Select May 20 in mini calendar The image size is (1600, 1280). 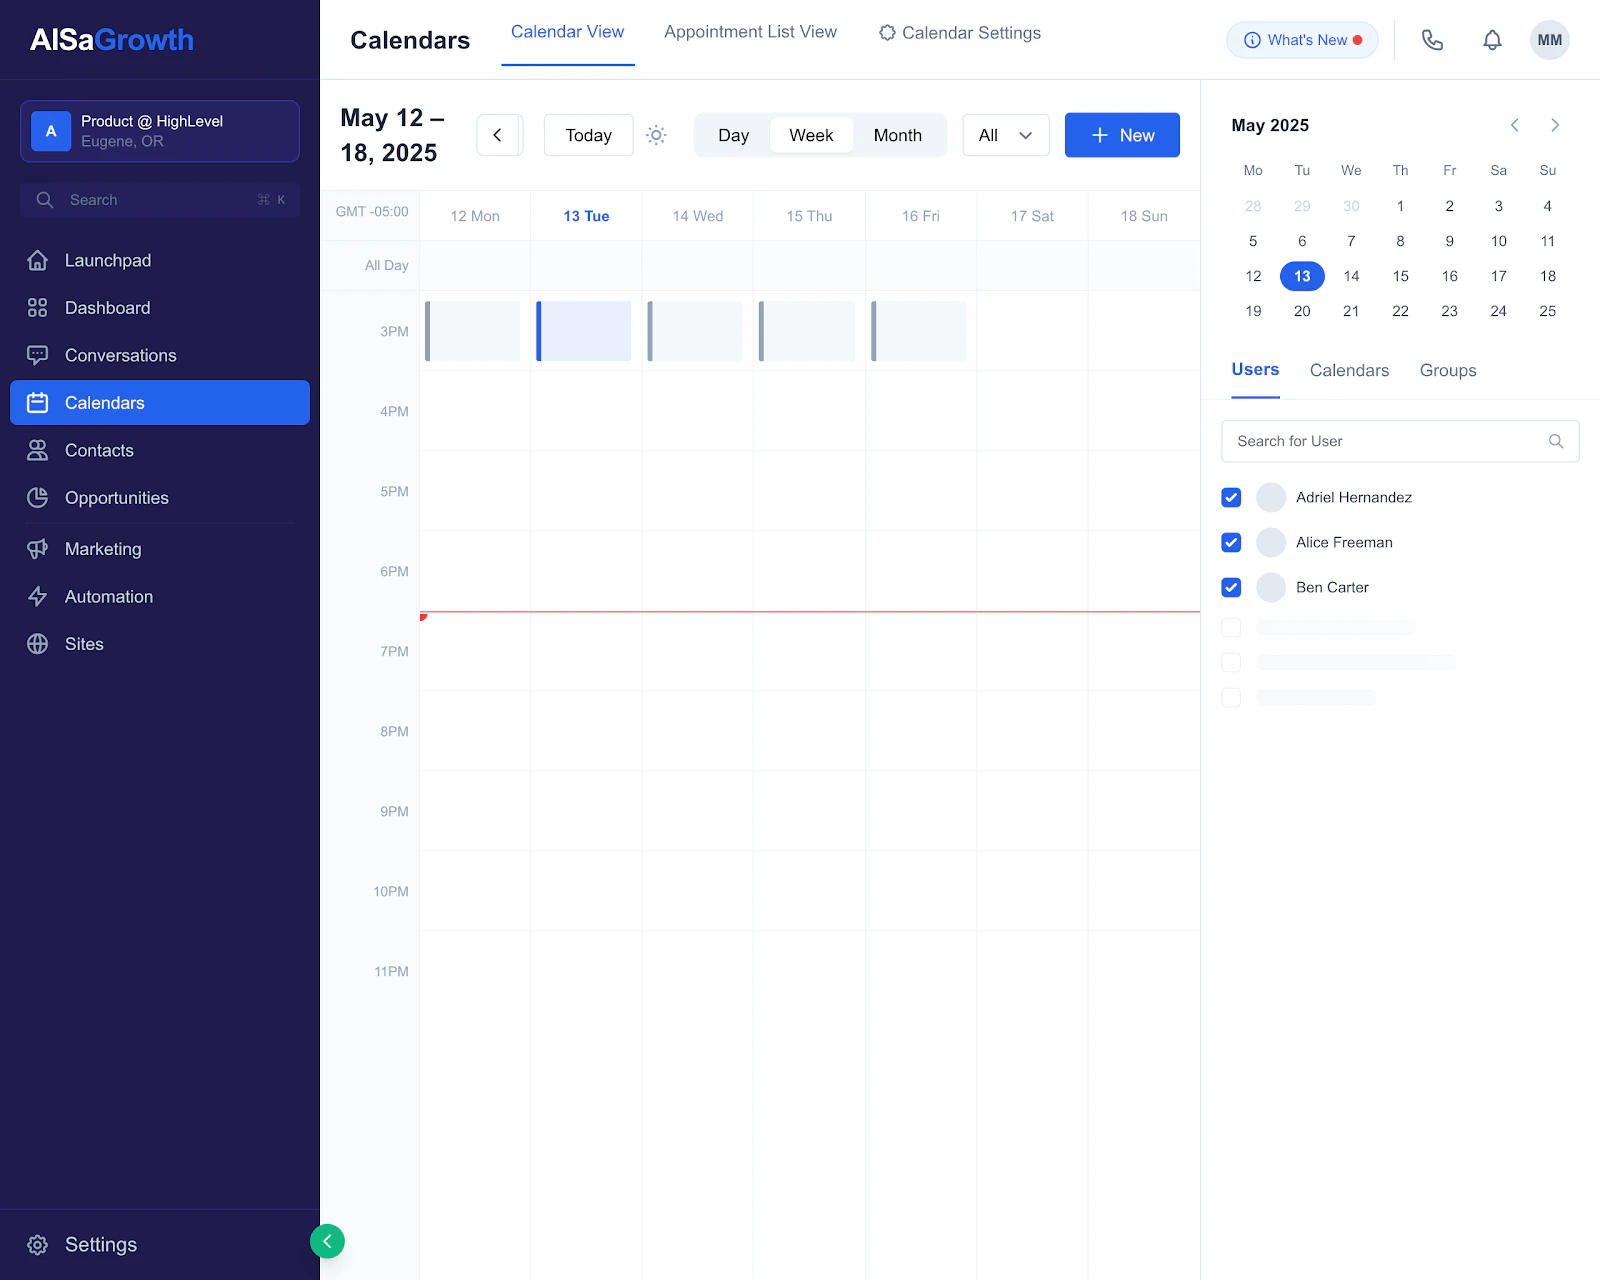point(1302,311)
